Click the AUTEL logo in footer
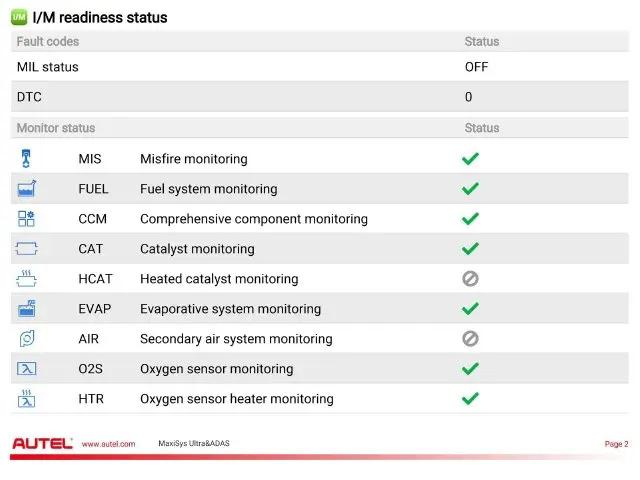This screenshot has width=640, height=480. [x=42, y=443]
